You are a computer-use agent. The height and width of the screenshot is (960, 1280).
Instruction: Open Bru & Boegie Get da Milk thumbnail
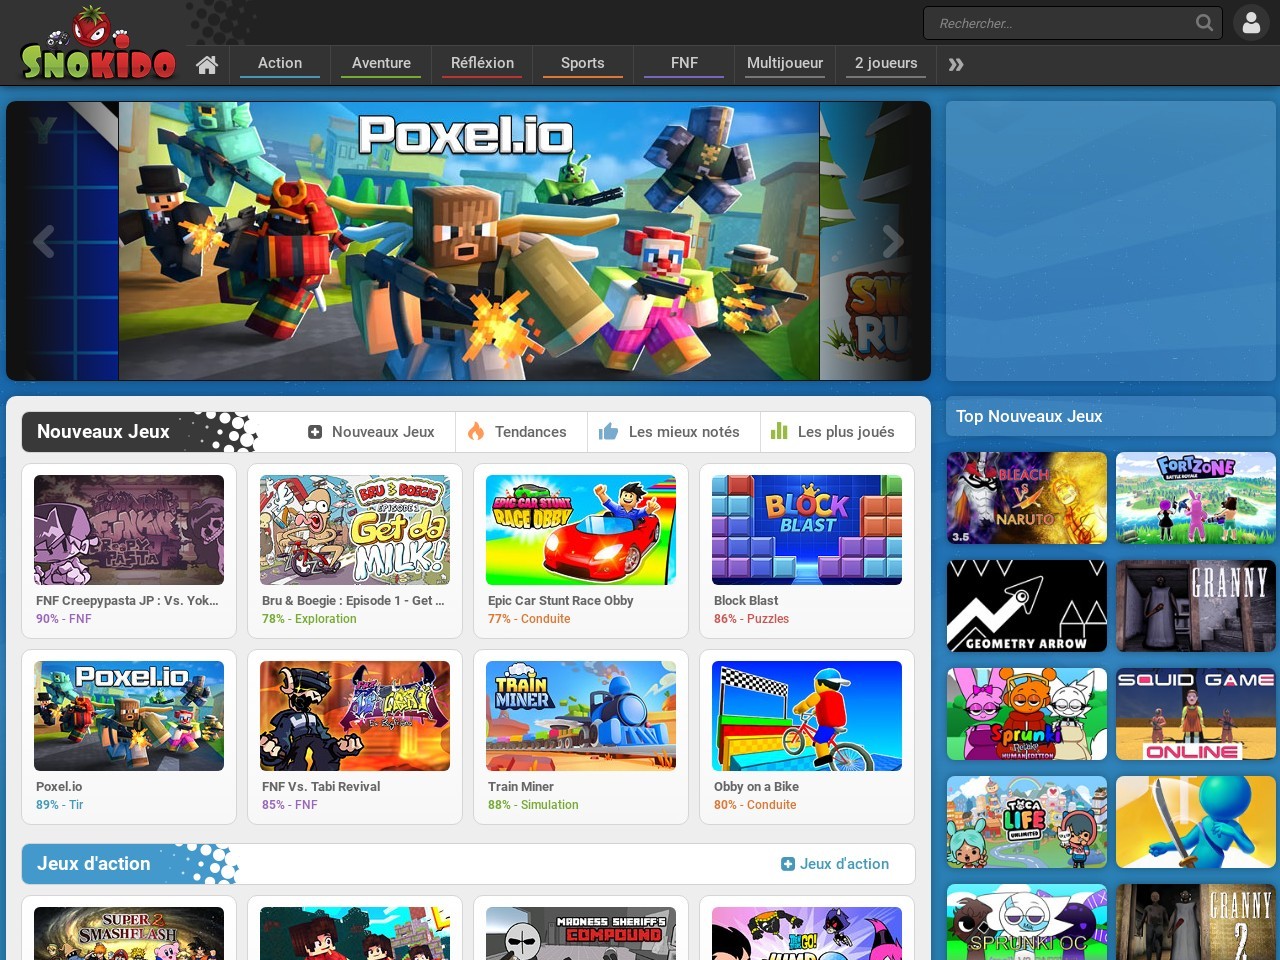[355, 530]
